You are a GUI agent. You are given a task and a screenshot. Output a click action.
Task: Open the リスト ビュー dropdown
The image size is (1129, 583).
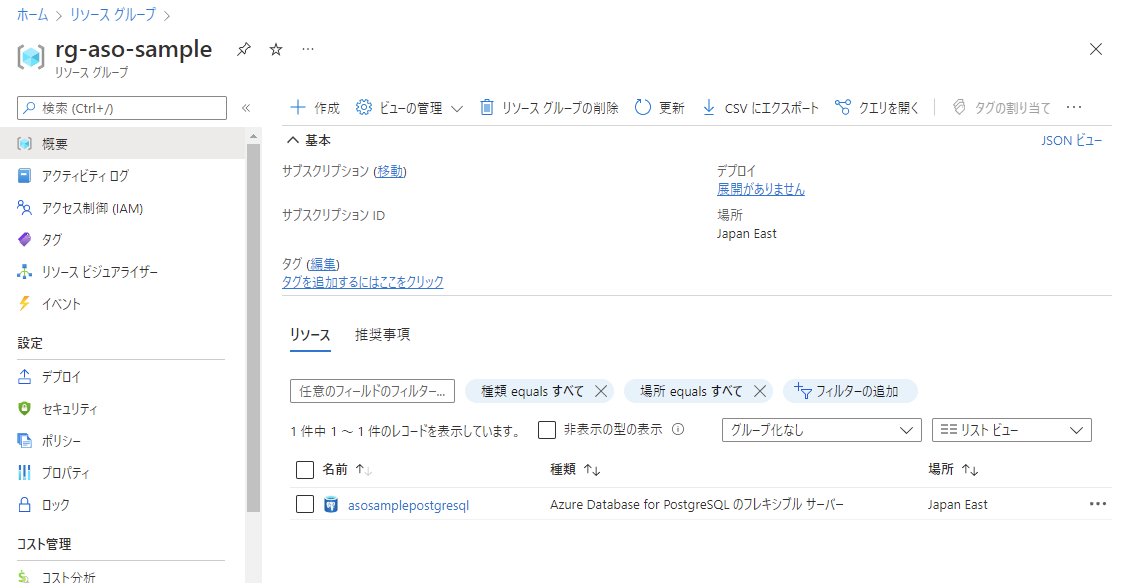(1012, 430)
